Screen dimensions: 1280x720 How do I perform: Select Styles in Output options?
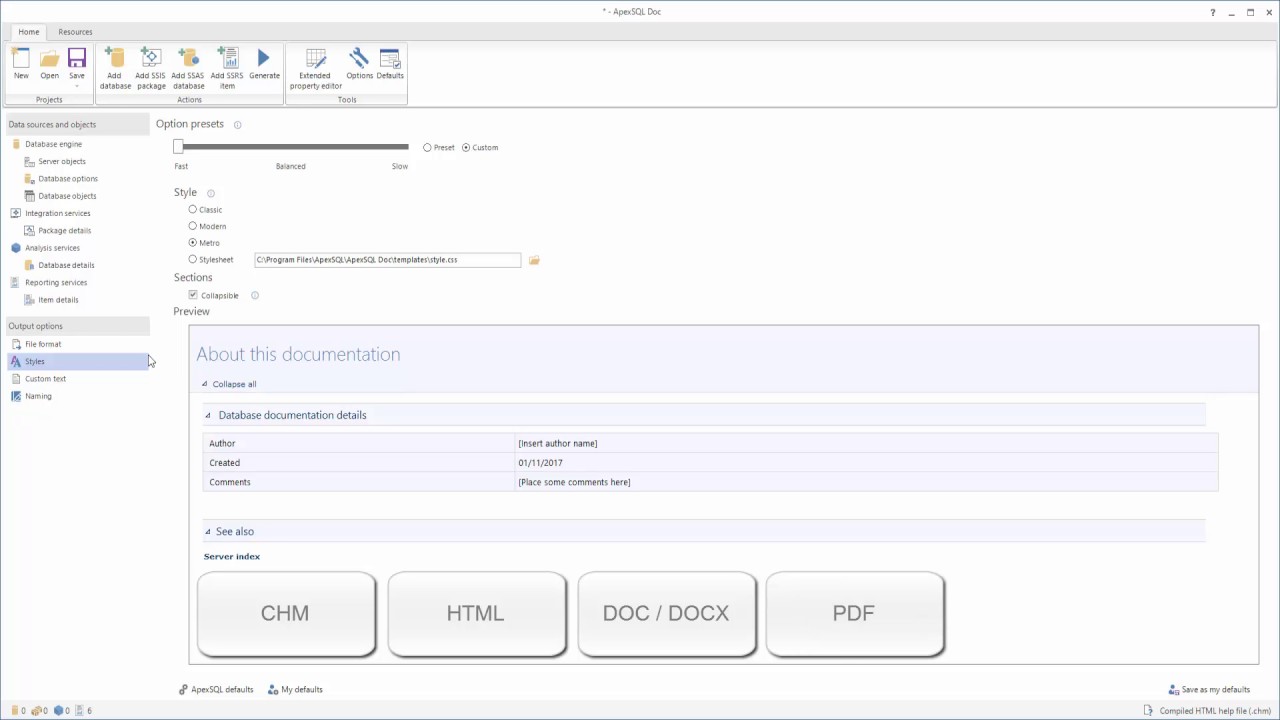[78, 361]
